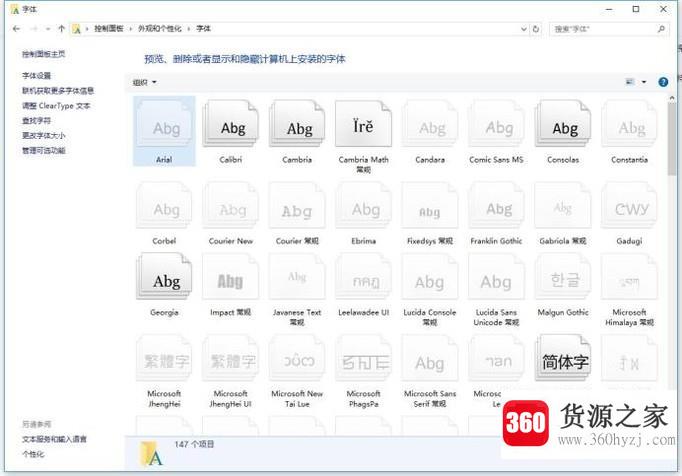Screen dimensions: 682x476
Task: Open 控制面板主页 link
Action: coord(43,54)
